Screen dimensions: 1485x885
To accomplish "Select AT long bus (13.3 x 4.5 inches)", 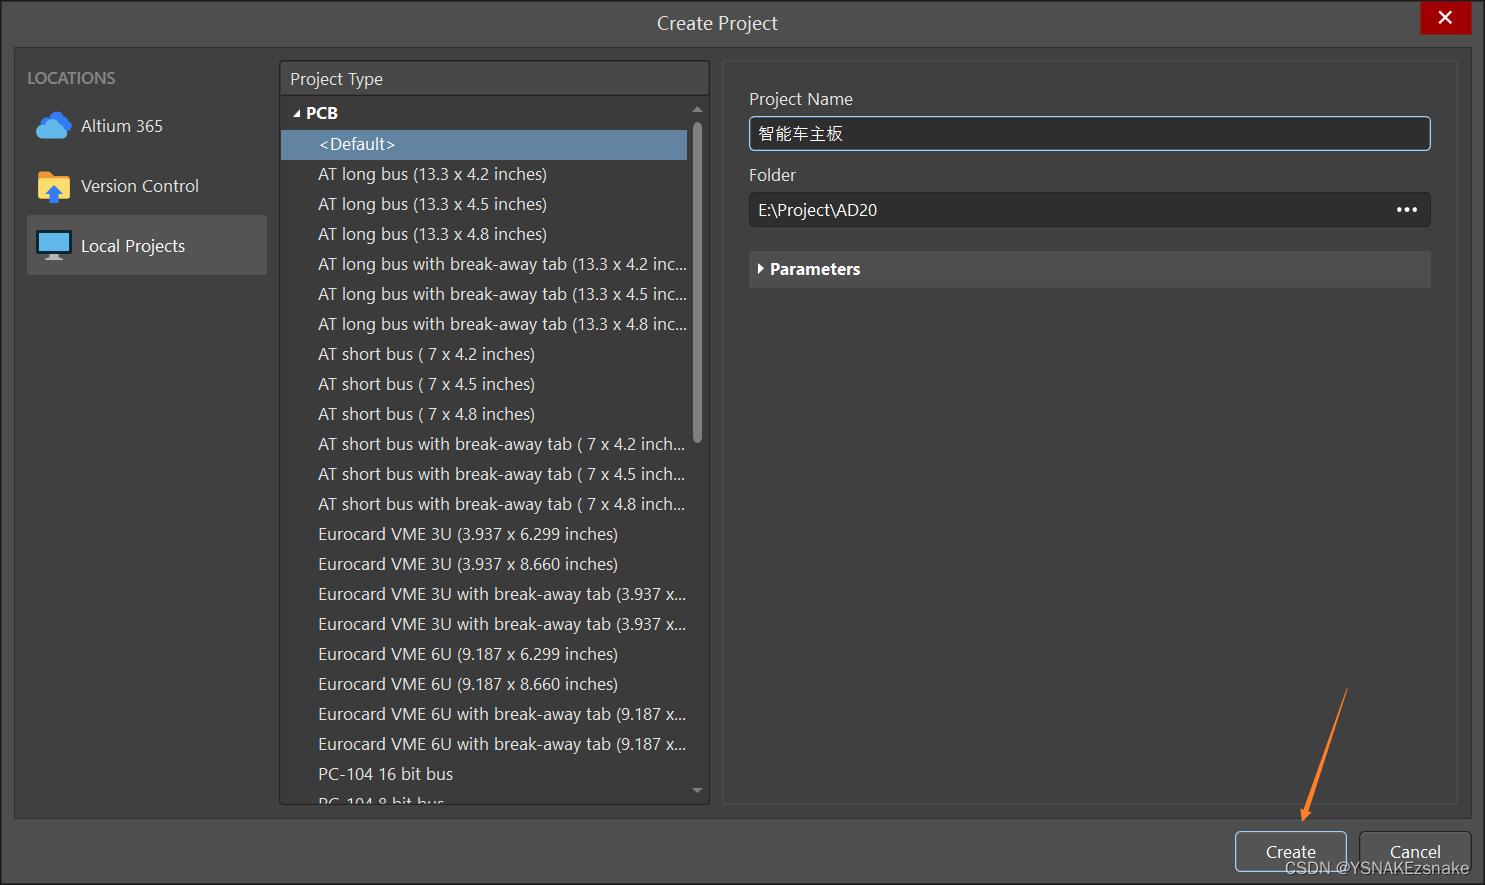I will click(x=484, y=204).
